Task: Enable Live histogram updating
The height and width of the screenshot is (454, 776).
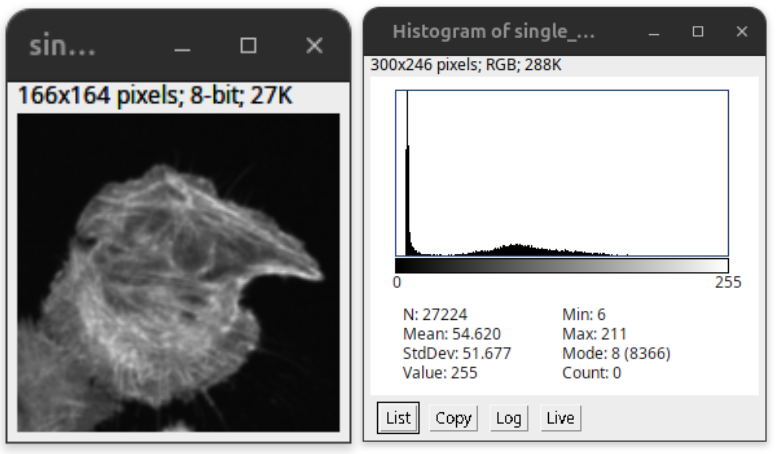Action: (560, 418)
